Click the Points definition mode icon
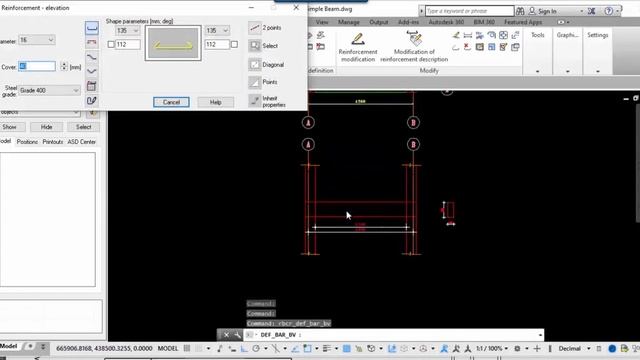The image size is (640, 360). coord(255,82)
